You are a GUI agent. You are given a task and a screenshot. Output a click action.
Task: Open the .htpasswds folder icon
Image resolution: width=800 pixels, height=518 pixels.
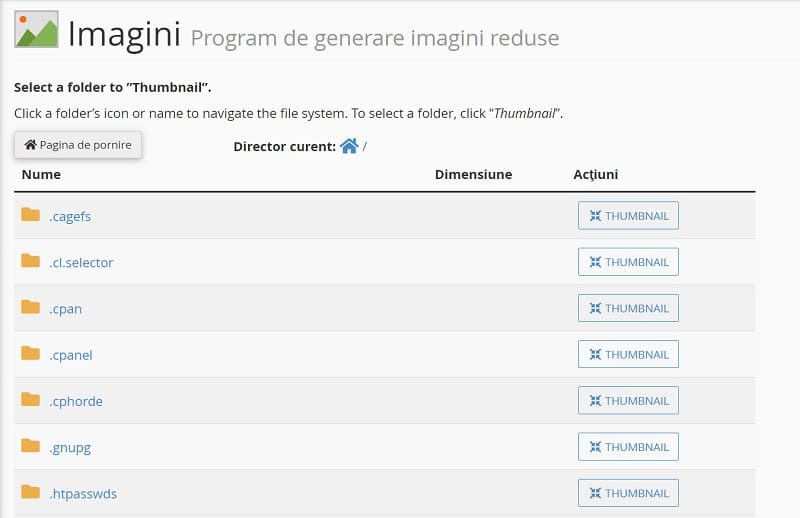click(31, 492)
